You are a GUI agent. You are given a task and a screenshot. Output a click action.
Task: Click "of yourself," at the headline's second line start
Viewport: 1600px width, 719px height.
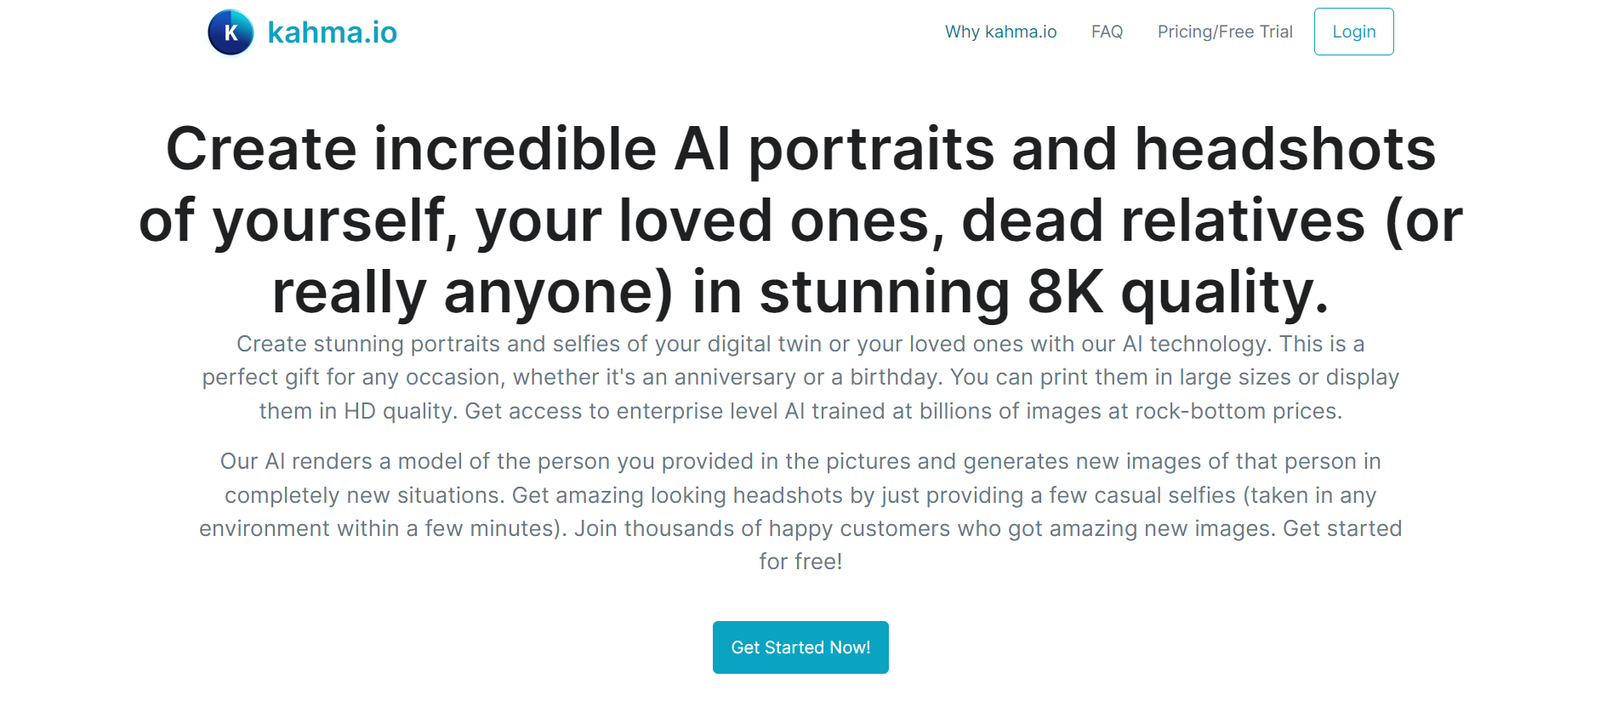tap(297, 221)
